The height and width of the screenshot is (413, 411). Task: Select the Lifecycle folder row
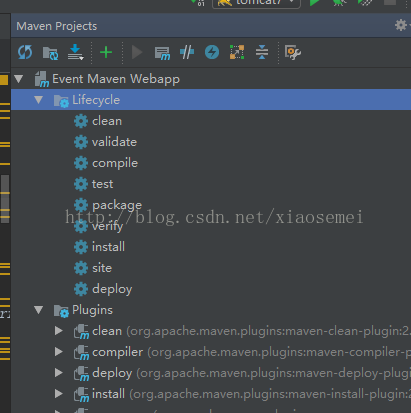click(211, 100)
